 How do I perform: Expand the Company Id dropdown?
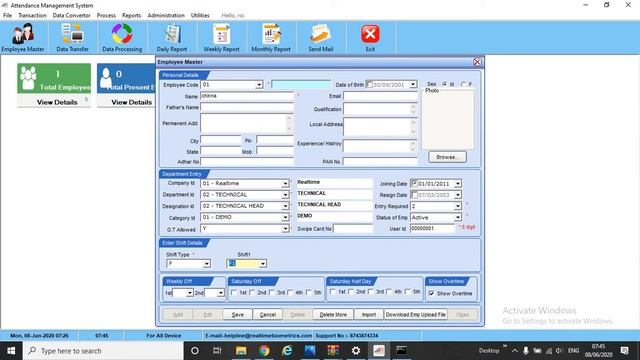285,184
